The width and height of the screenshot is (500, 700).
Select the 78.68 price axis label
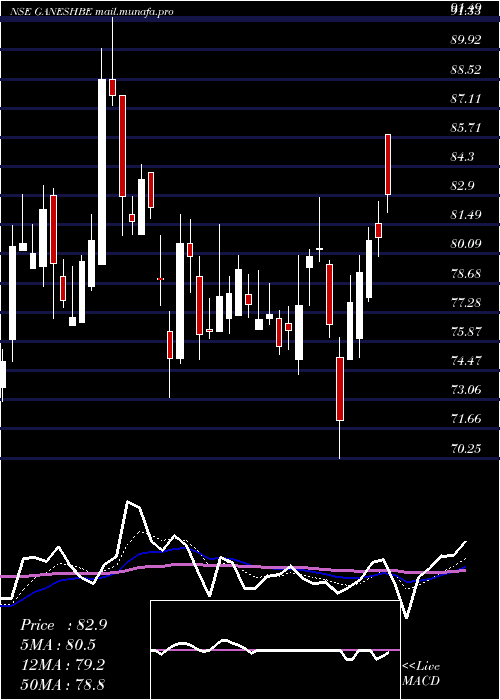coord(466,274)
